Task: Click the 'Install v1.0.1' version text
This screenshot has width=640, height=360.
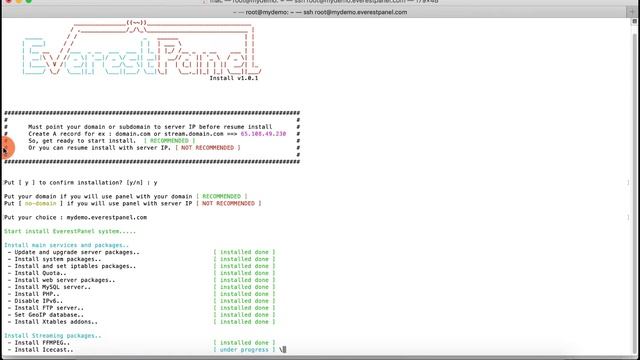Action: [x=234, y=78]
